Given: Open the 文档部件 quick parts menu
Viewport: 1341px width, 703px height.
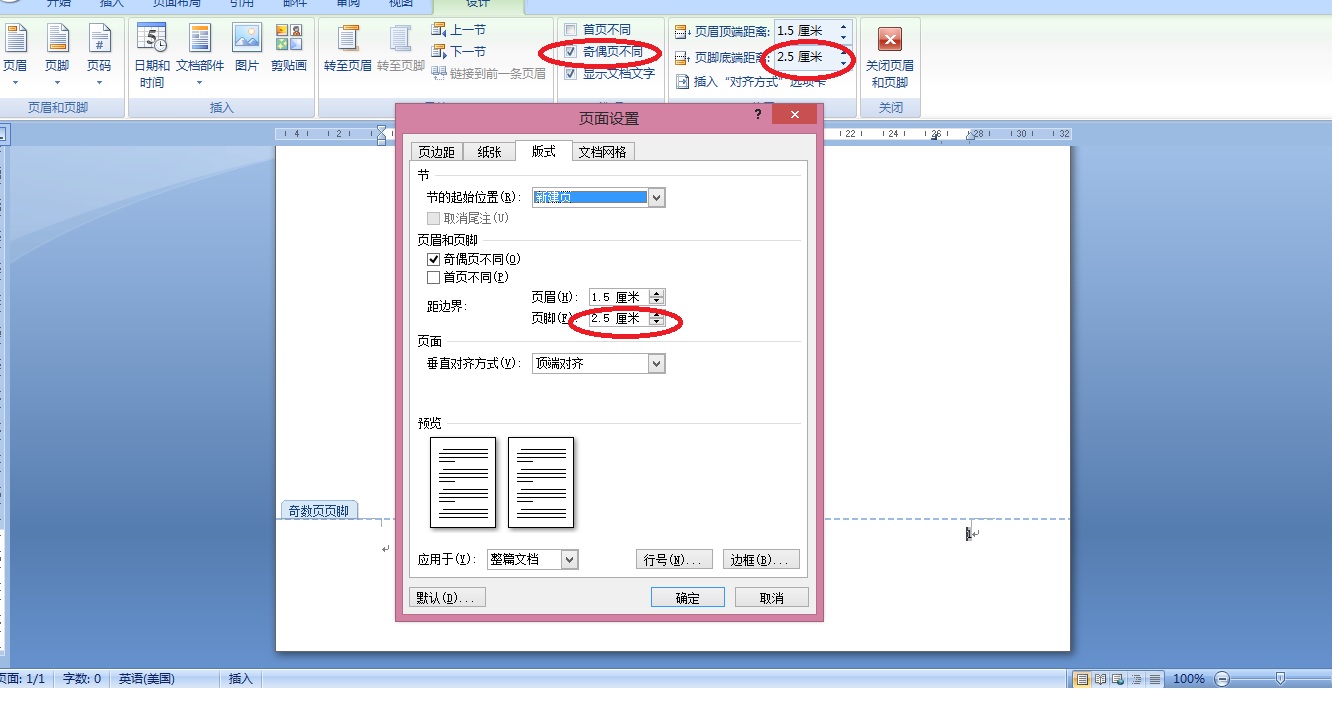Looking at the screenshot, I should (x=200, y=54).
